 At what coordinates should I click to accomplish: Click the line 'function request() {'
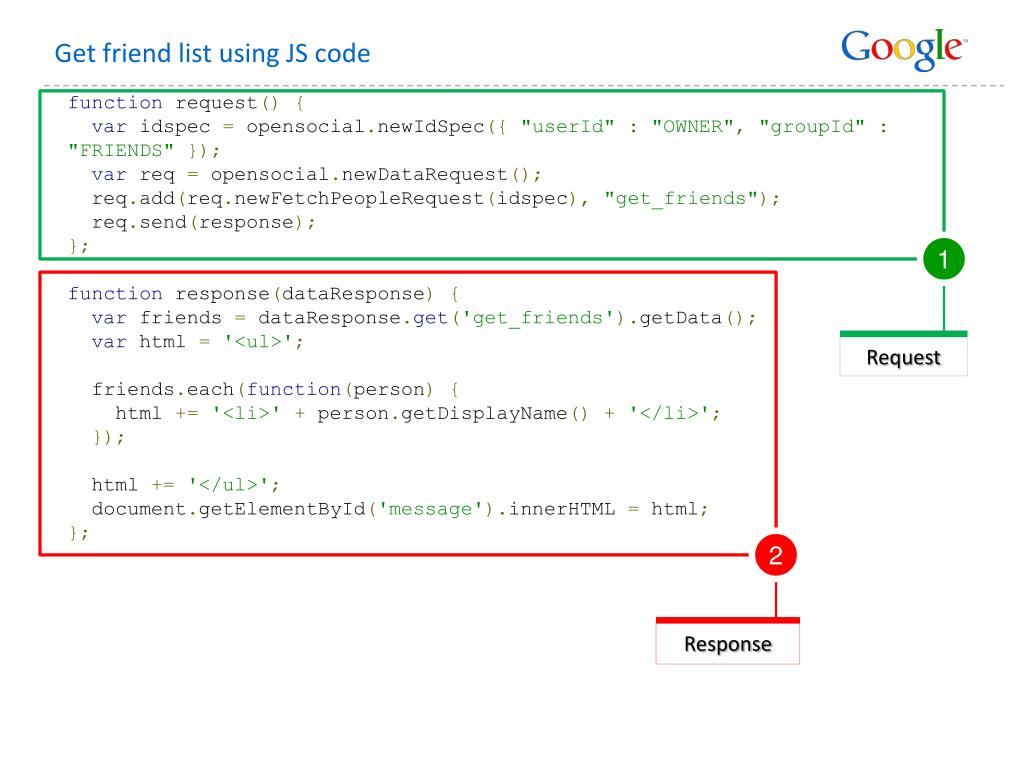click(x=186, y=103)
